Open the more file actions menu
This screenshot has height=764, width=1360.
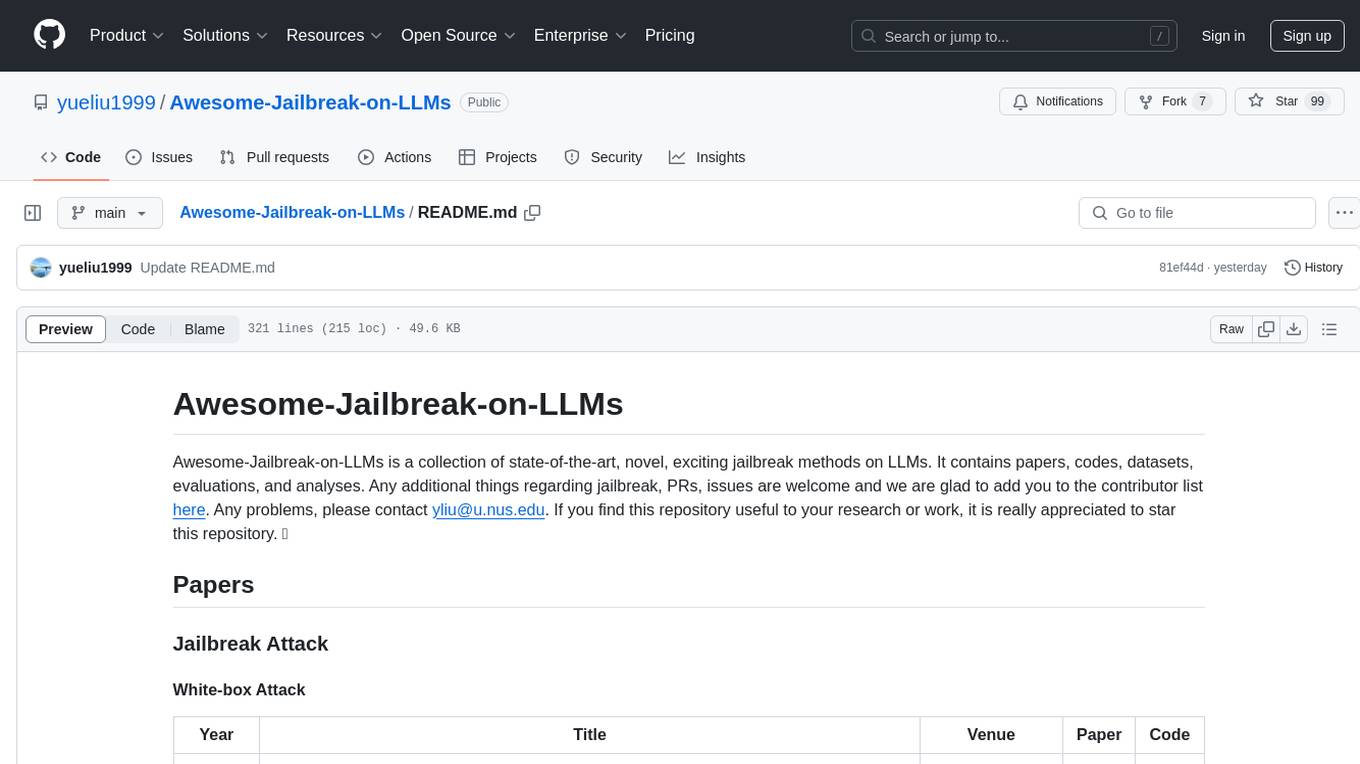click(1344, 213)
